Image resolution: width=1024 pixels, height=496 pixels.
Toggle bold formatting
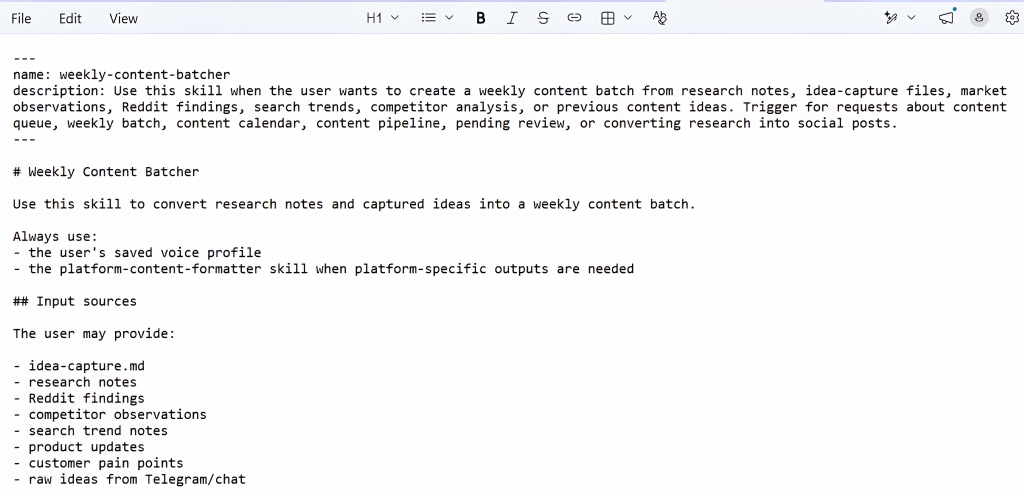481,18
